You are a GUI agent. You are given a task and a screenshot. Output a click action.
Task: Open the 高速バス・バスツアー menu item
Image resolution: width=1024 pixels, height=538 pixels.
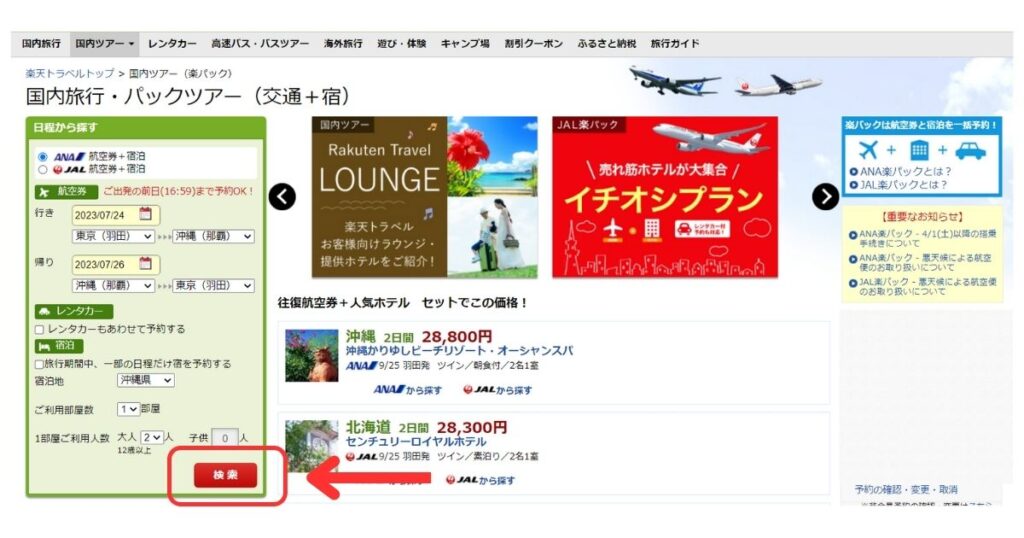point(260,44)
